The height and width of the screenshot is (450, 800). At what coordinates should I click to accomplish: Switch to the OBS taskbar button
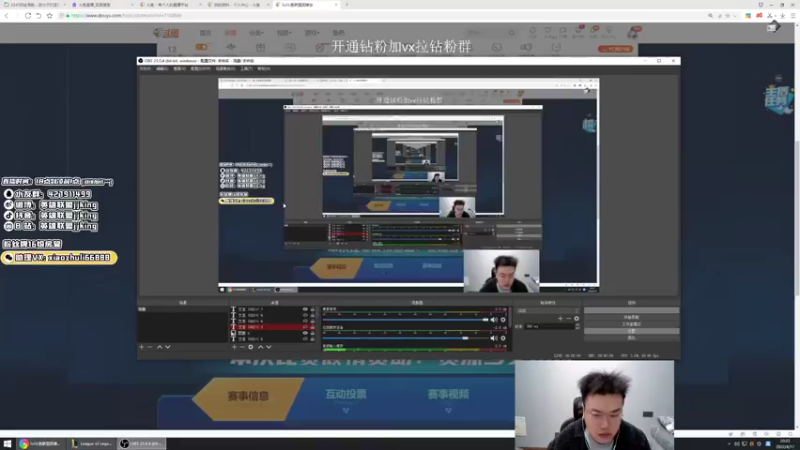click(141, 444)
